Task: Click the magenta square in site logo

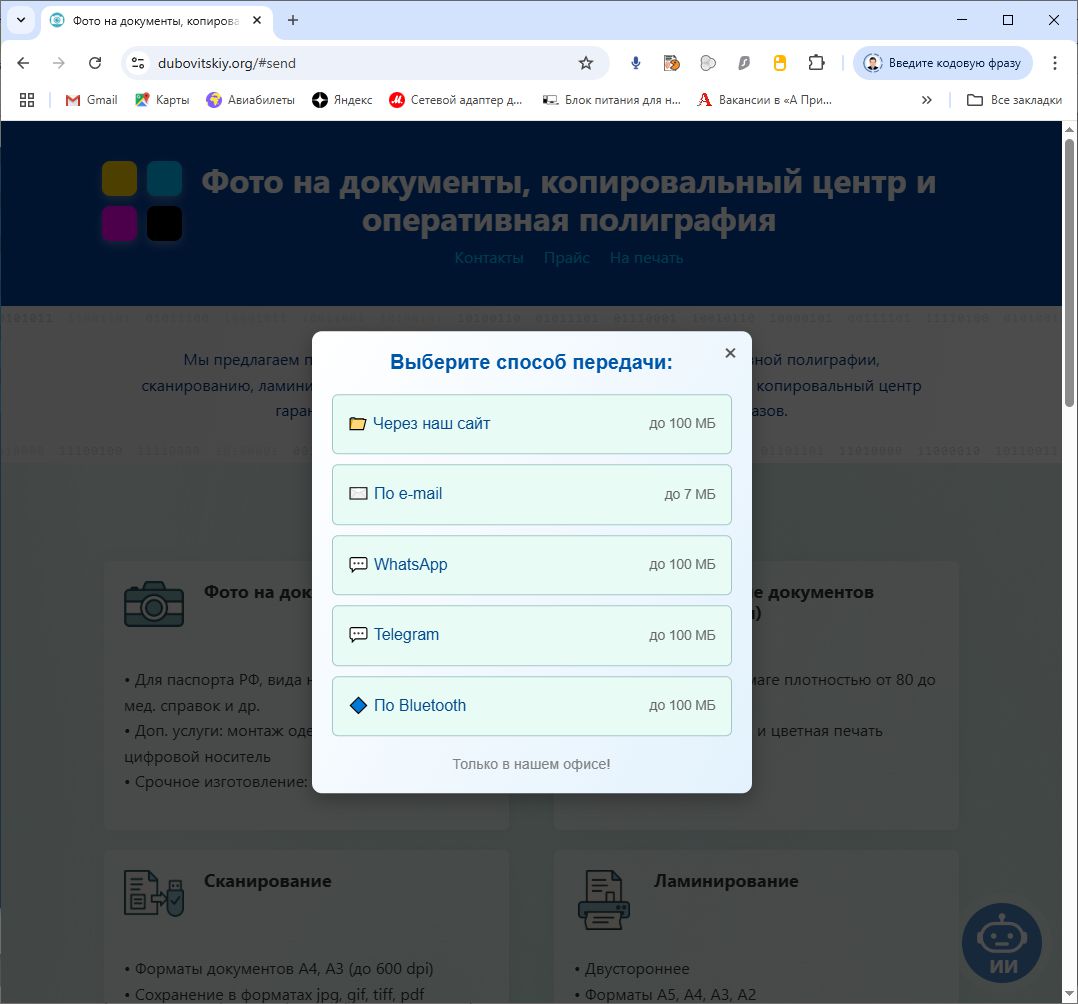Action: pos(120,223)
